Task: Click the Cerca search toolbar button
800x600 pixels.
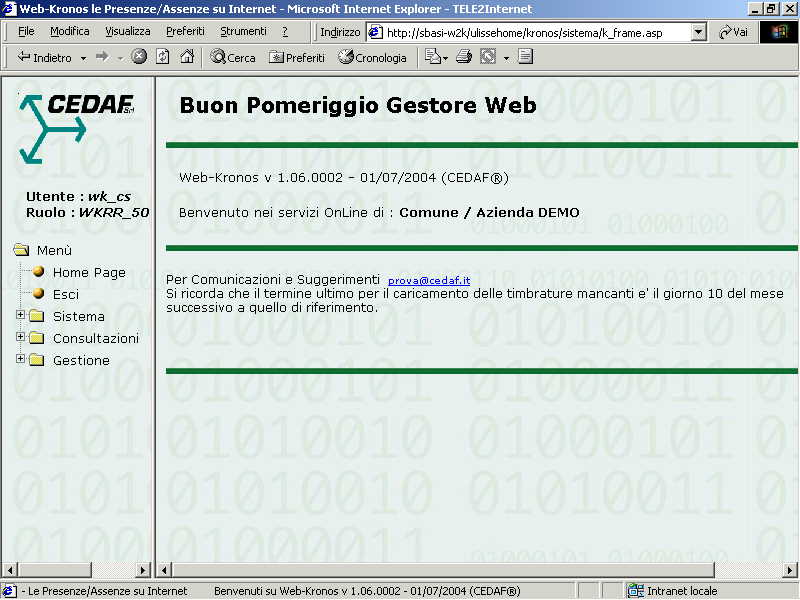Action: point(233,57)
